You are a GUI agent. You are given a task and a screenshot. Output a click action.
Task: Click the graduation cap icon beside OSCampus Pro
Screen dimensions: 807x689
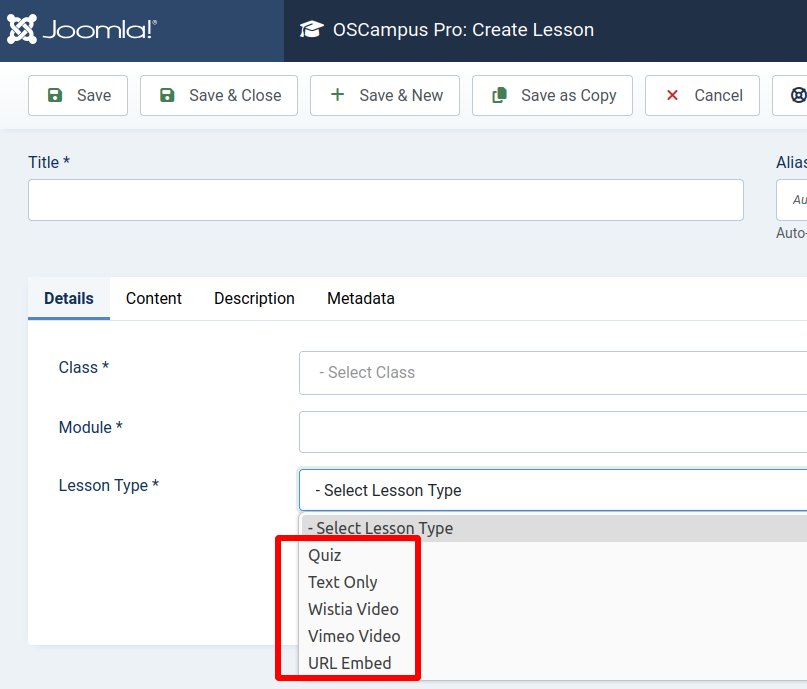311,29
